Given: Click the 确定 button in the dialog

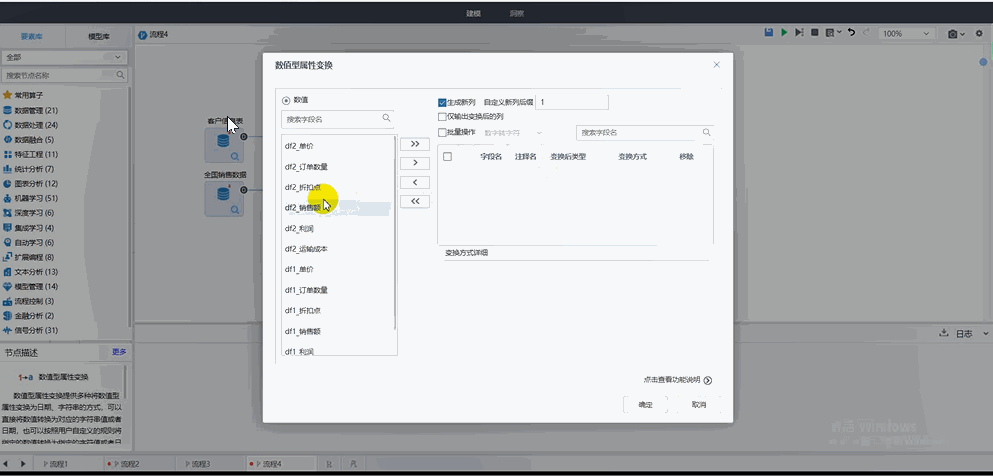Looking at the screenshot, I should click(x=646, y=405).
